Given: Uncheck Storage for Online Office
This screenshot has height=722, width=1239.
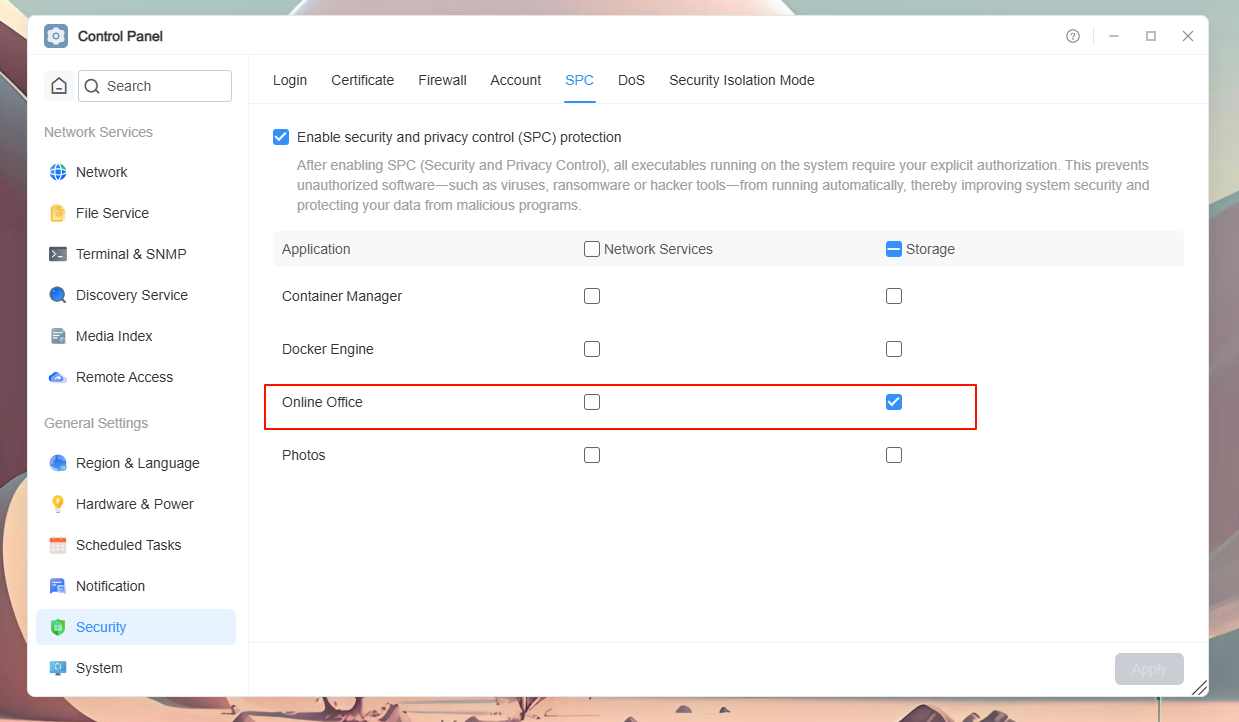Looking at the screenshot, I should [x=894, y=402].
